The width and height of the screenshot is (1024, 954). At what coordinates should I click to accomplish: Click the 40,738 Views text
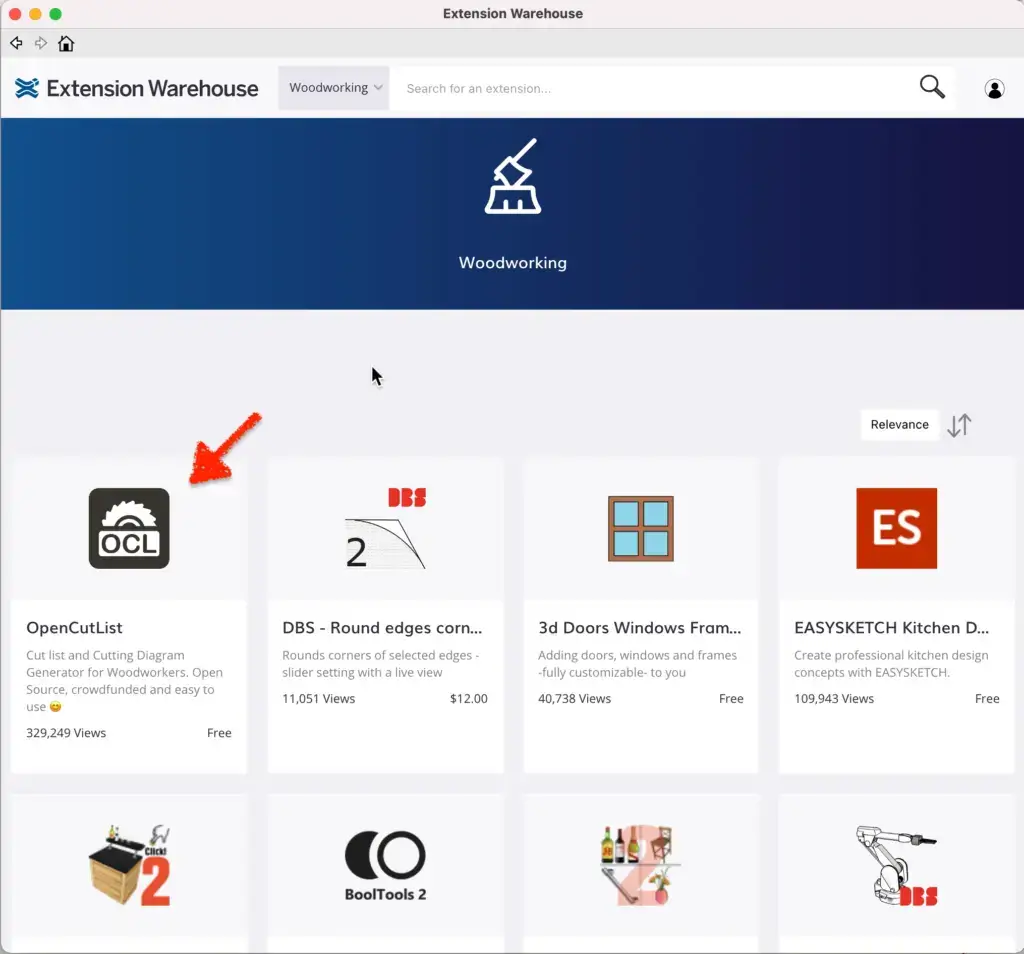pyautogui.click(x=574, y=699)
